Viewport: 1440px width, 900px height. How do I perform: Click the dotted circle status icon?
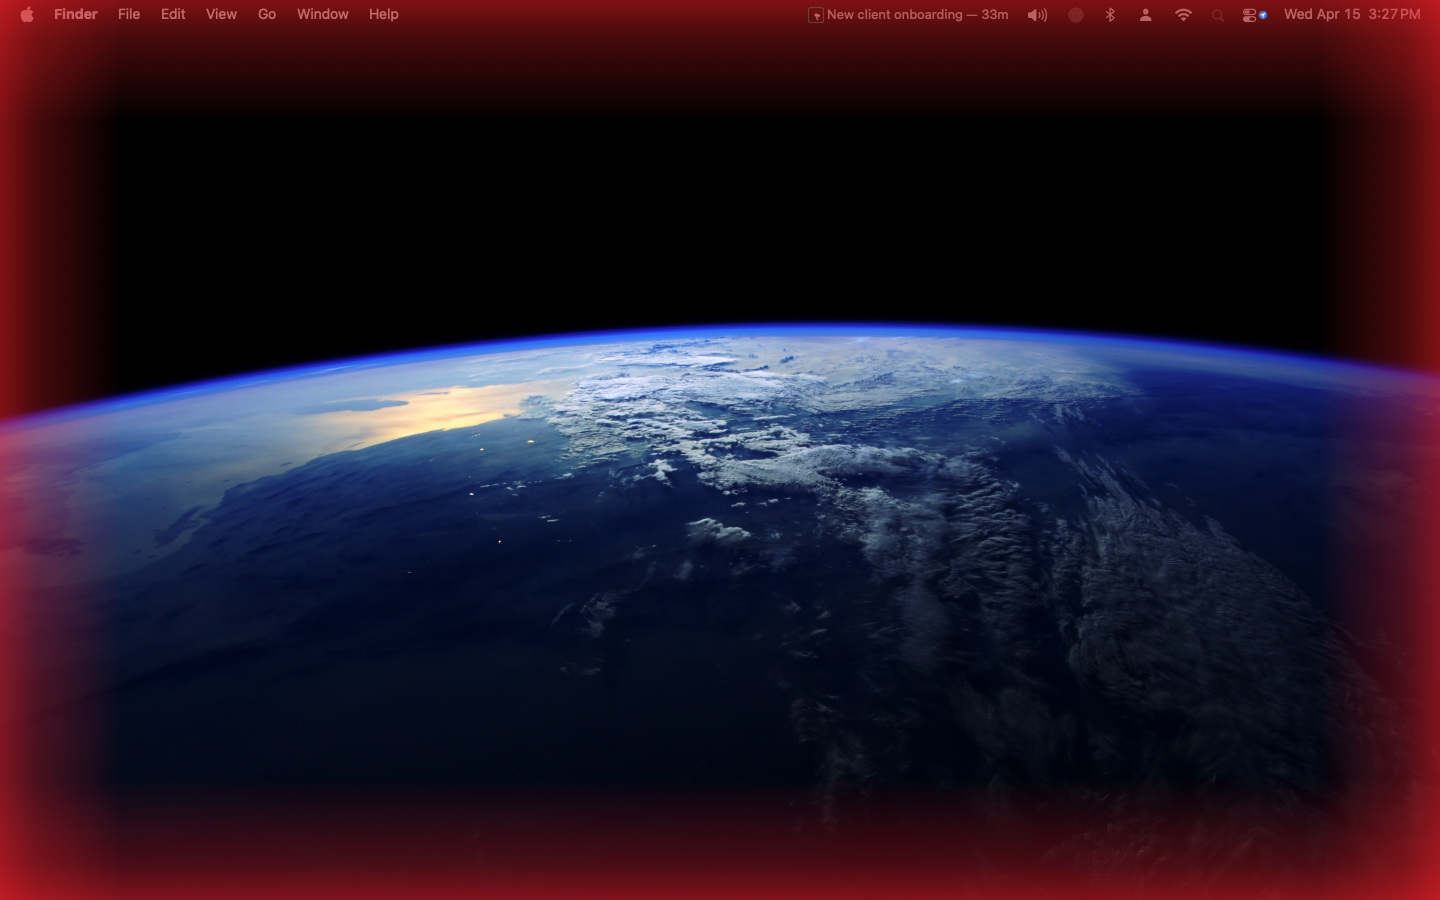point(1076,15)
